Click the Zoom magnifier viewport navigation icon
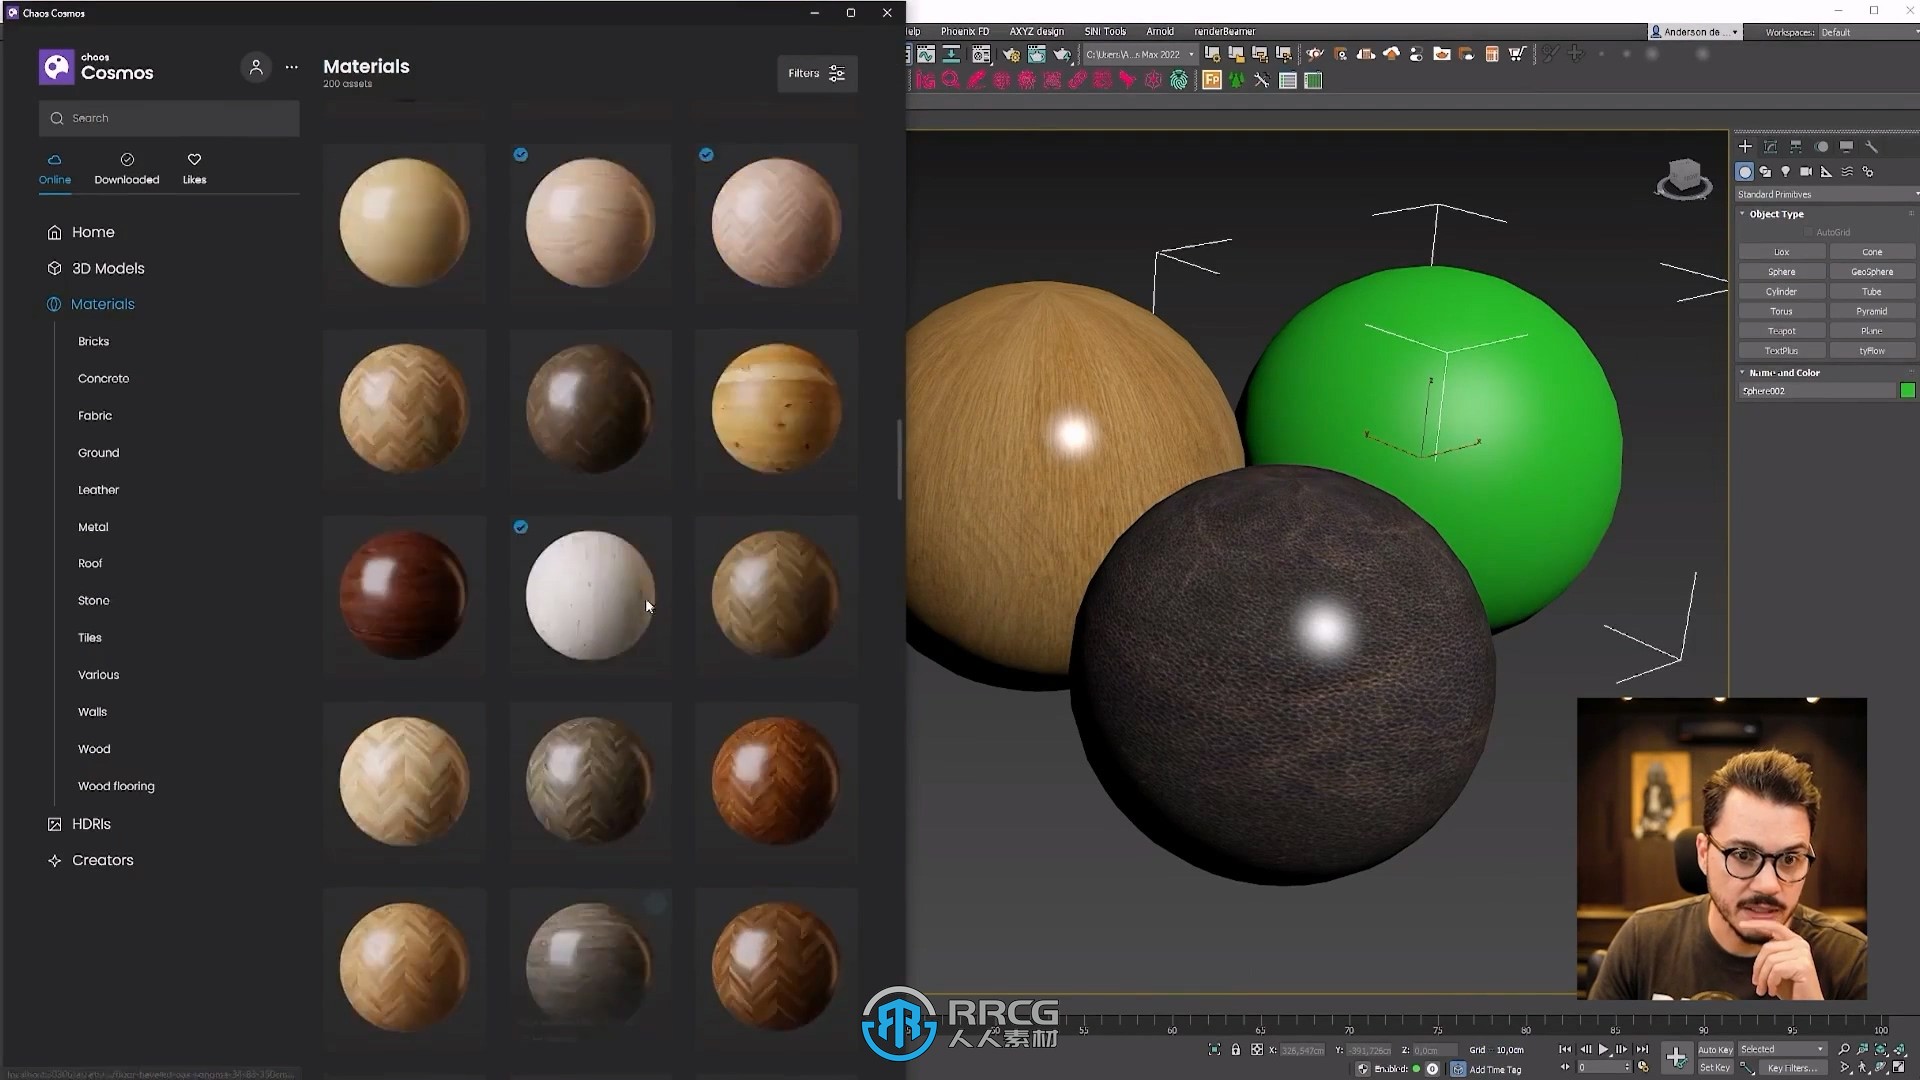The image size is (1920, 1080). 1844,1049
